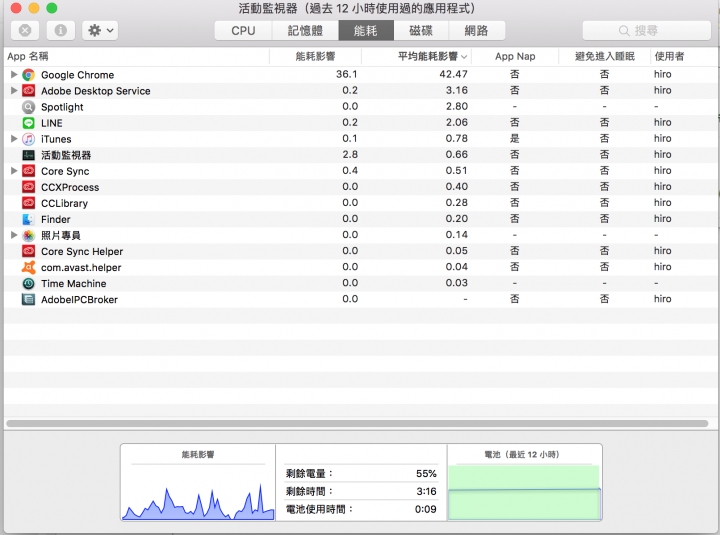Screen dimensions: 720x535
Task: Click the Adobe Desktop Service icon
Action: tap(28, 91)
